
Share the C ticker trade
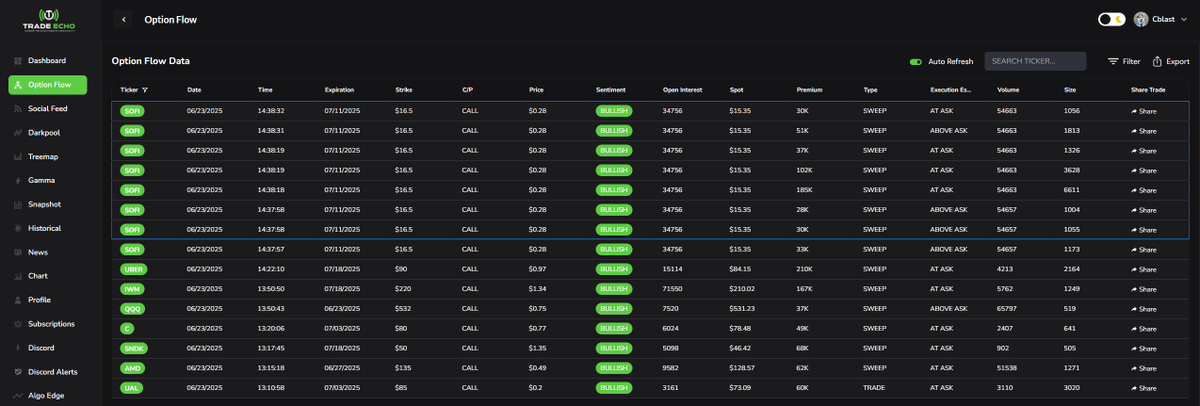coord(1144,328)
